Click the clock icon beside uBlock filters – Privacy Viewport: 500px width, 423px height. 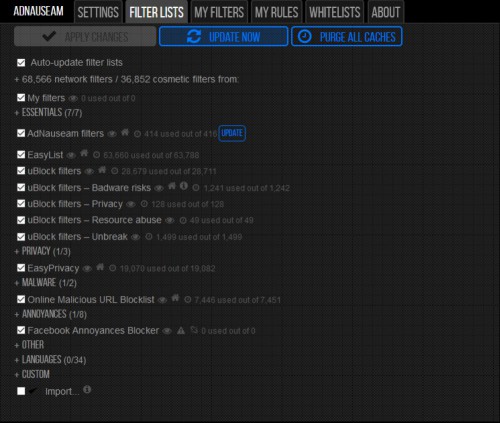pos(144,204)
